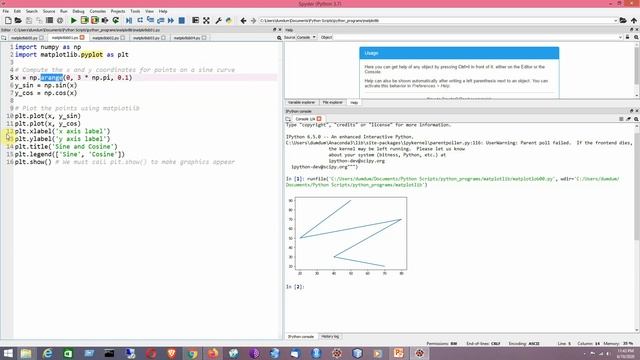The height and width of the screenshot is (360, 640).
Task: Expand the working directory path dropdown
Action: [x=615, y=20]
